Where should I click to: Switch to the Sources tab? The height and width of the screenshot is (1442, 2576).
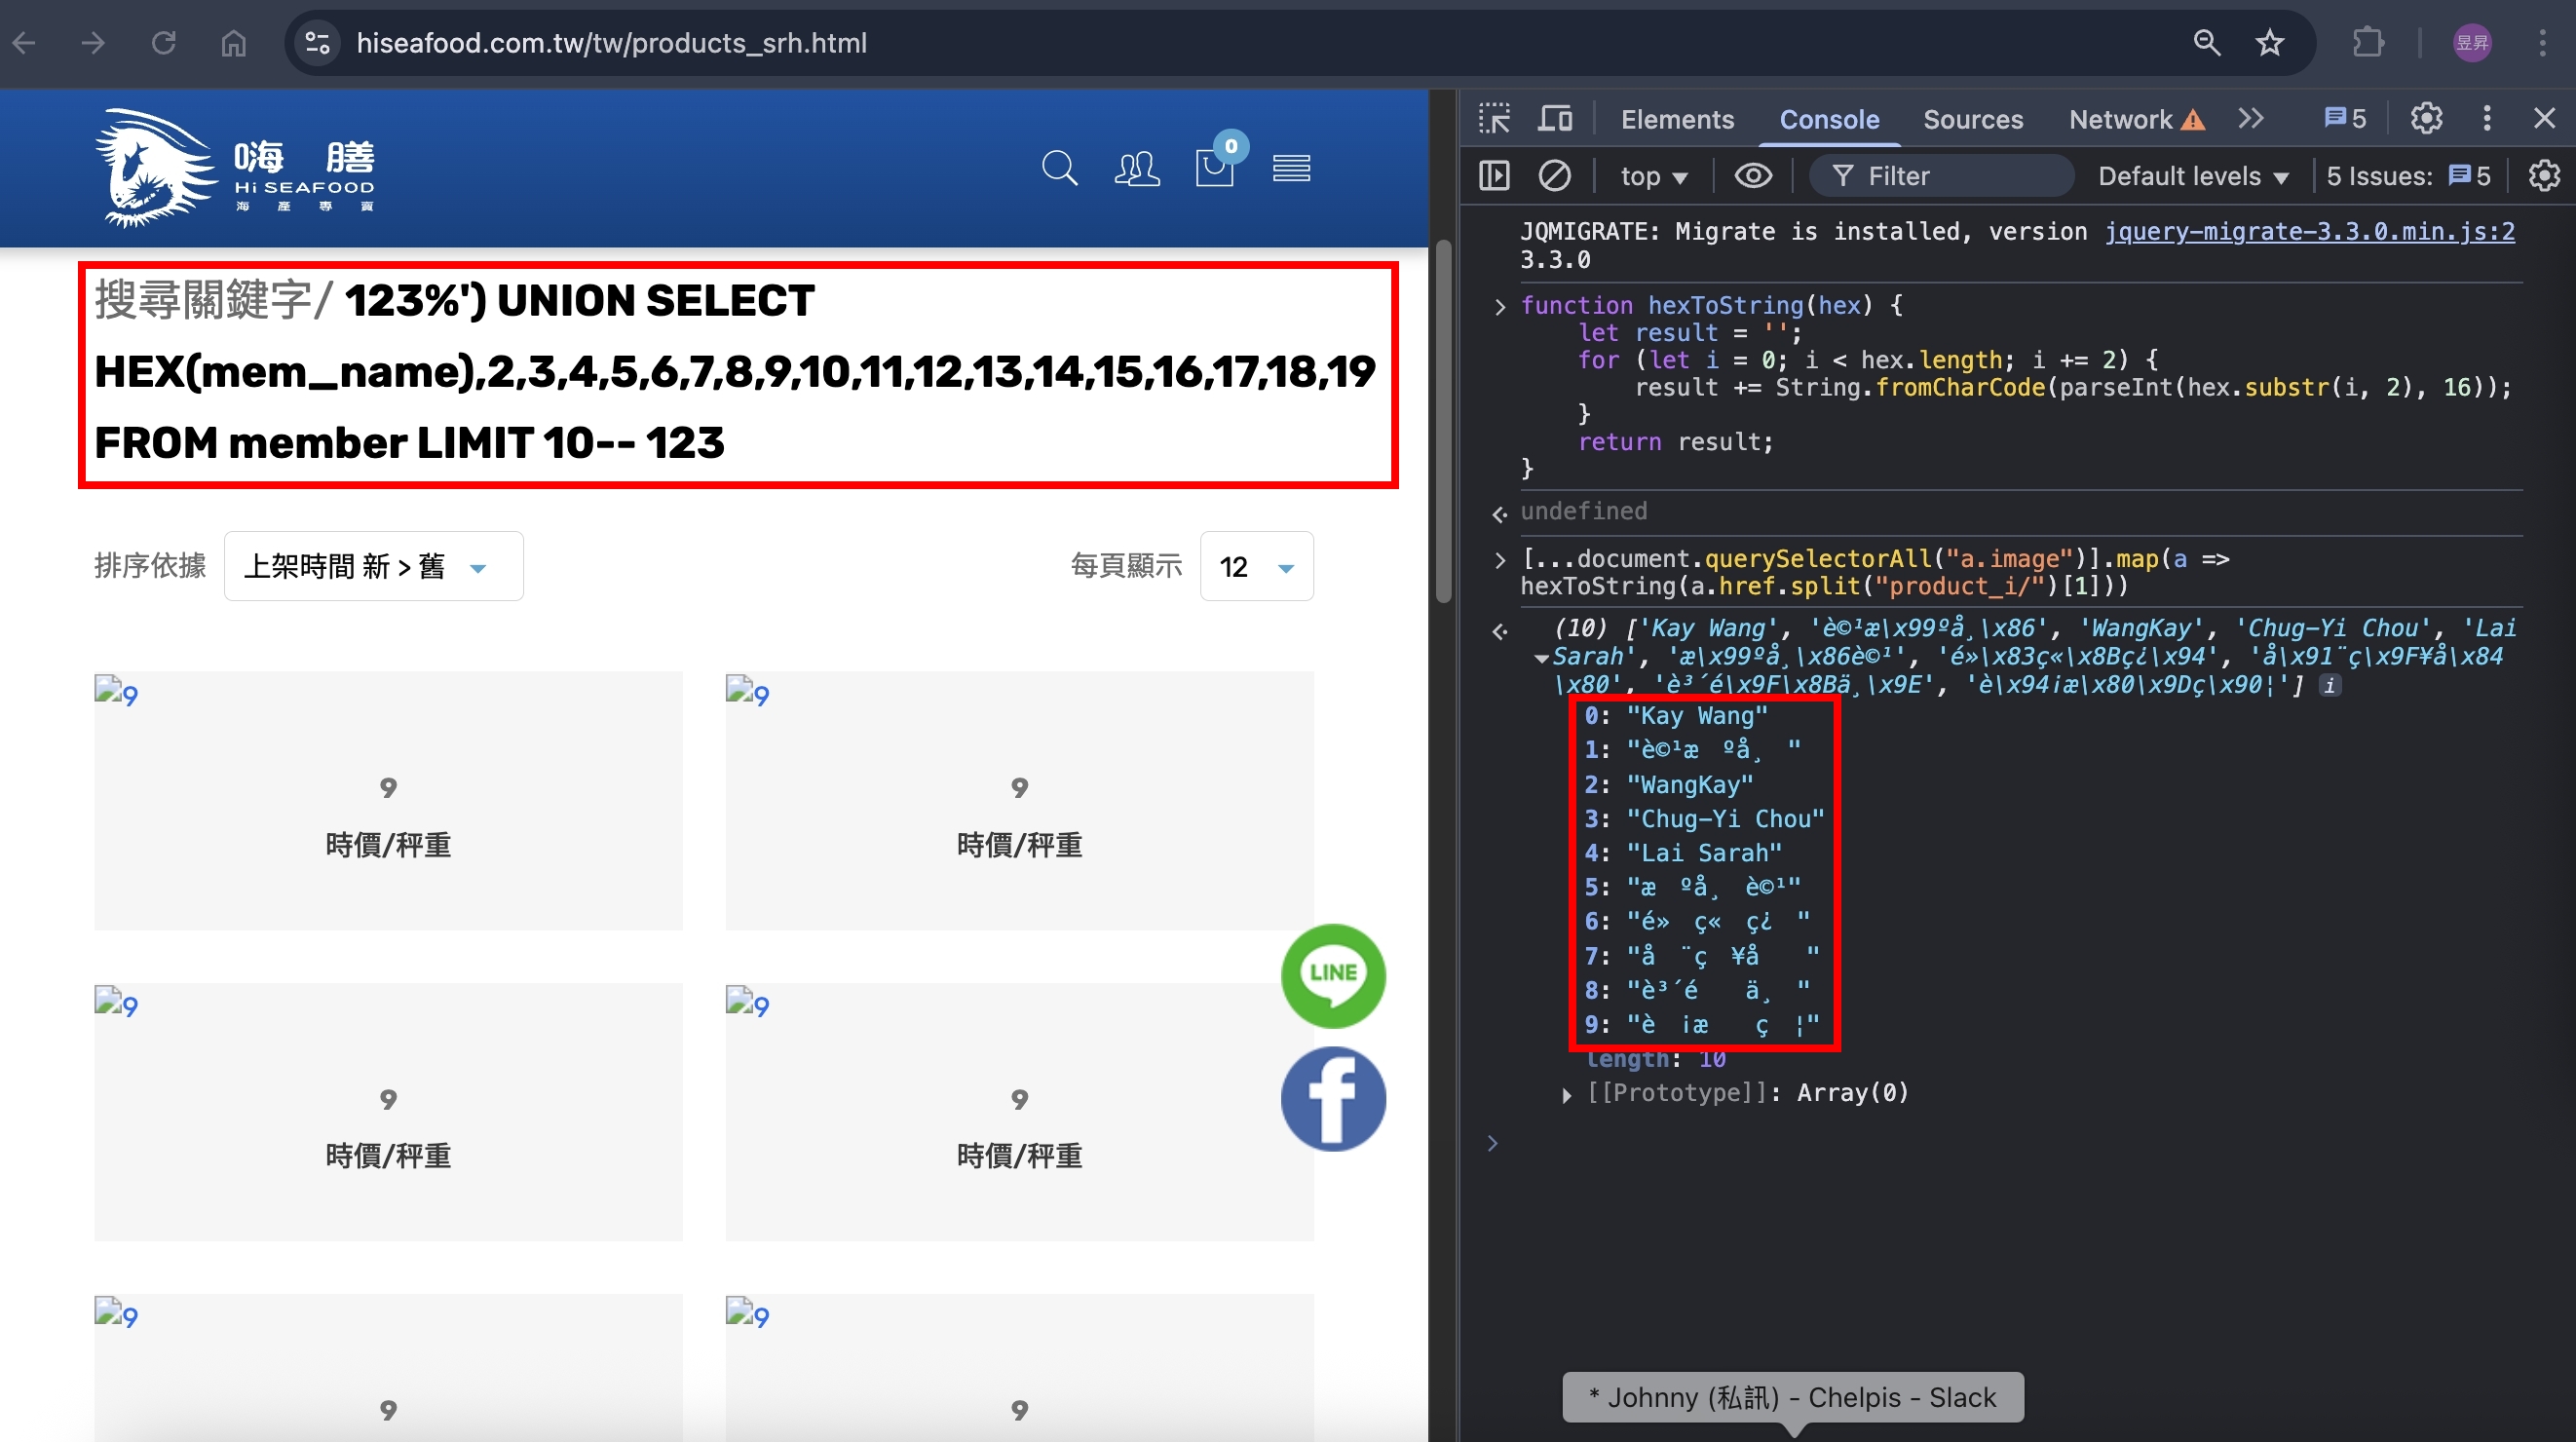point(1972,119)
